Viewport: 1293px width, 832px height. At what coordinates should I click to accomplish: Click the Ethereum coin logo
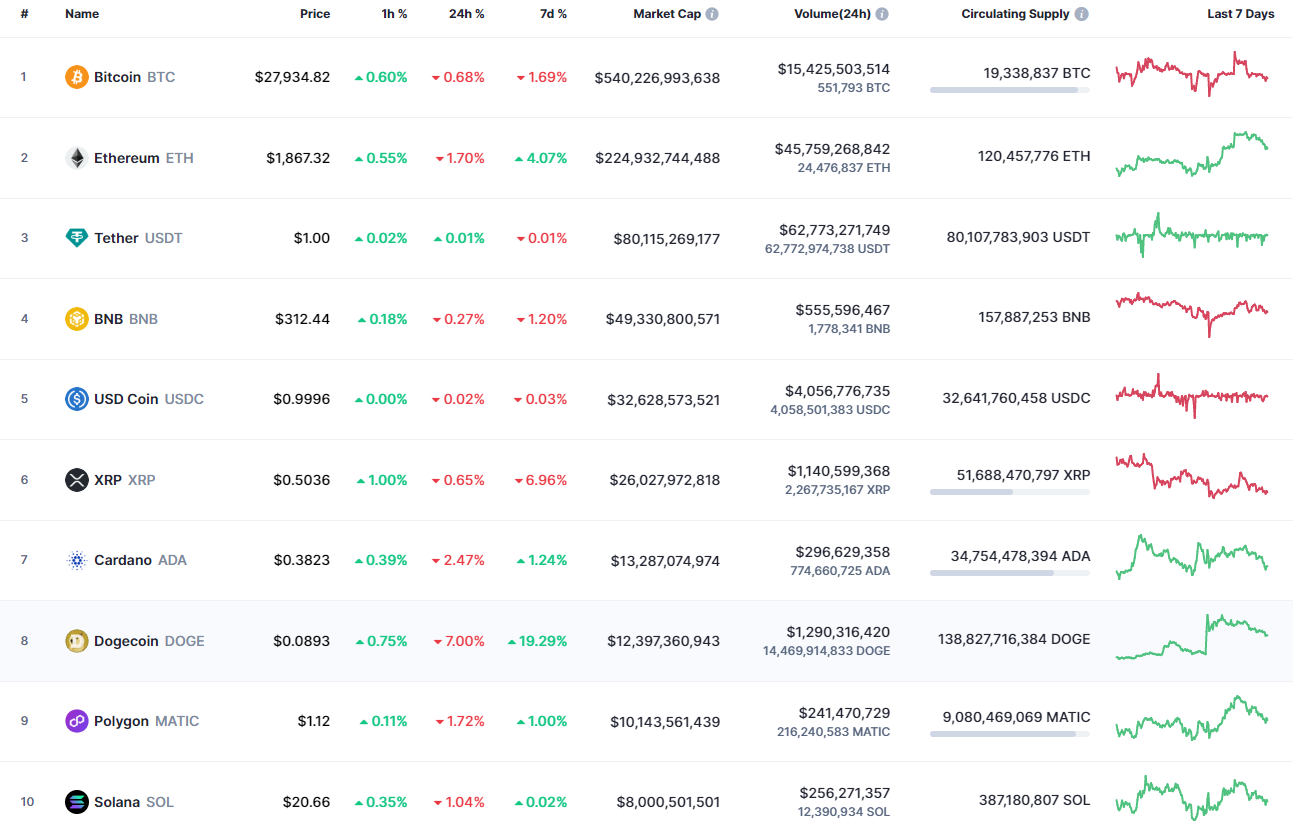75,157
